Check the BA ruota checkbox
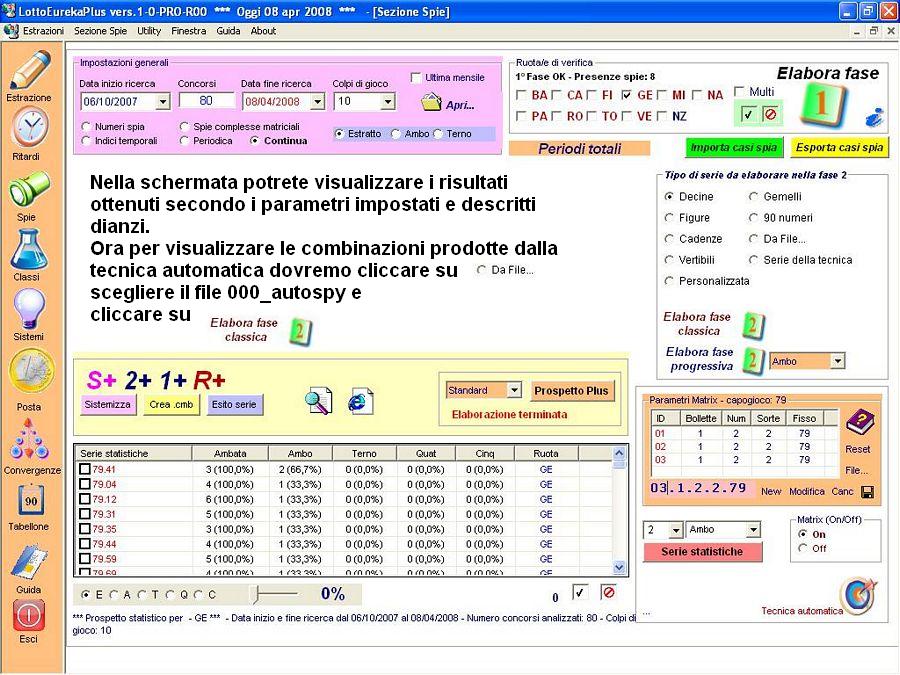900x675 pixels. tap(521, 95)
